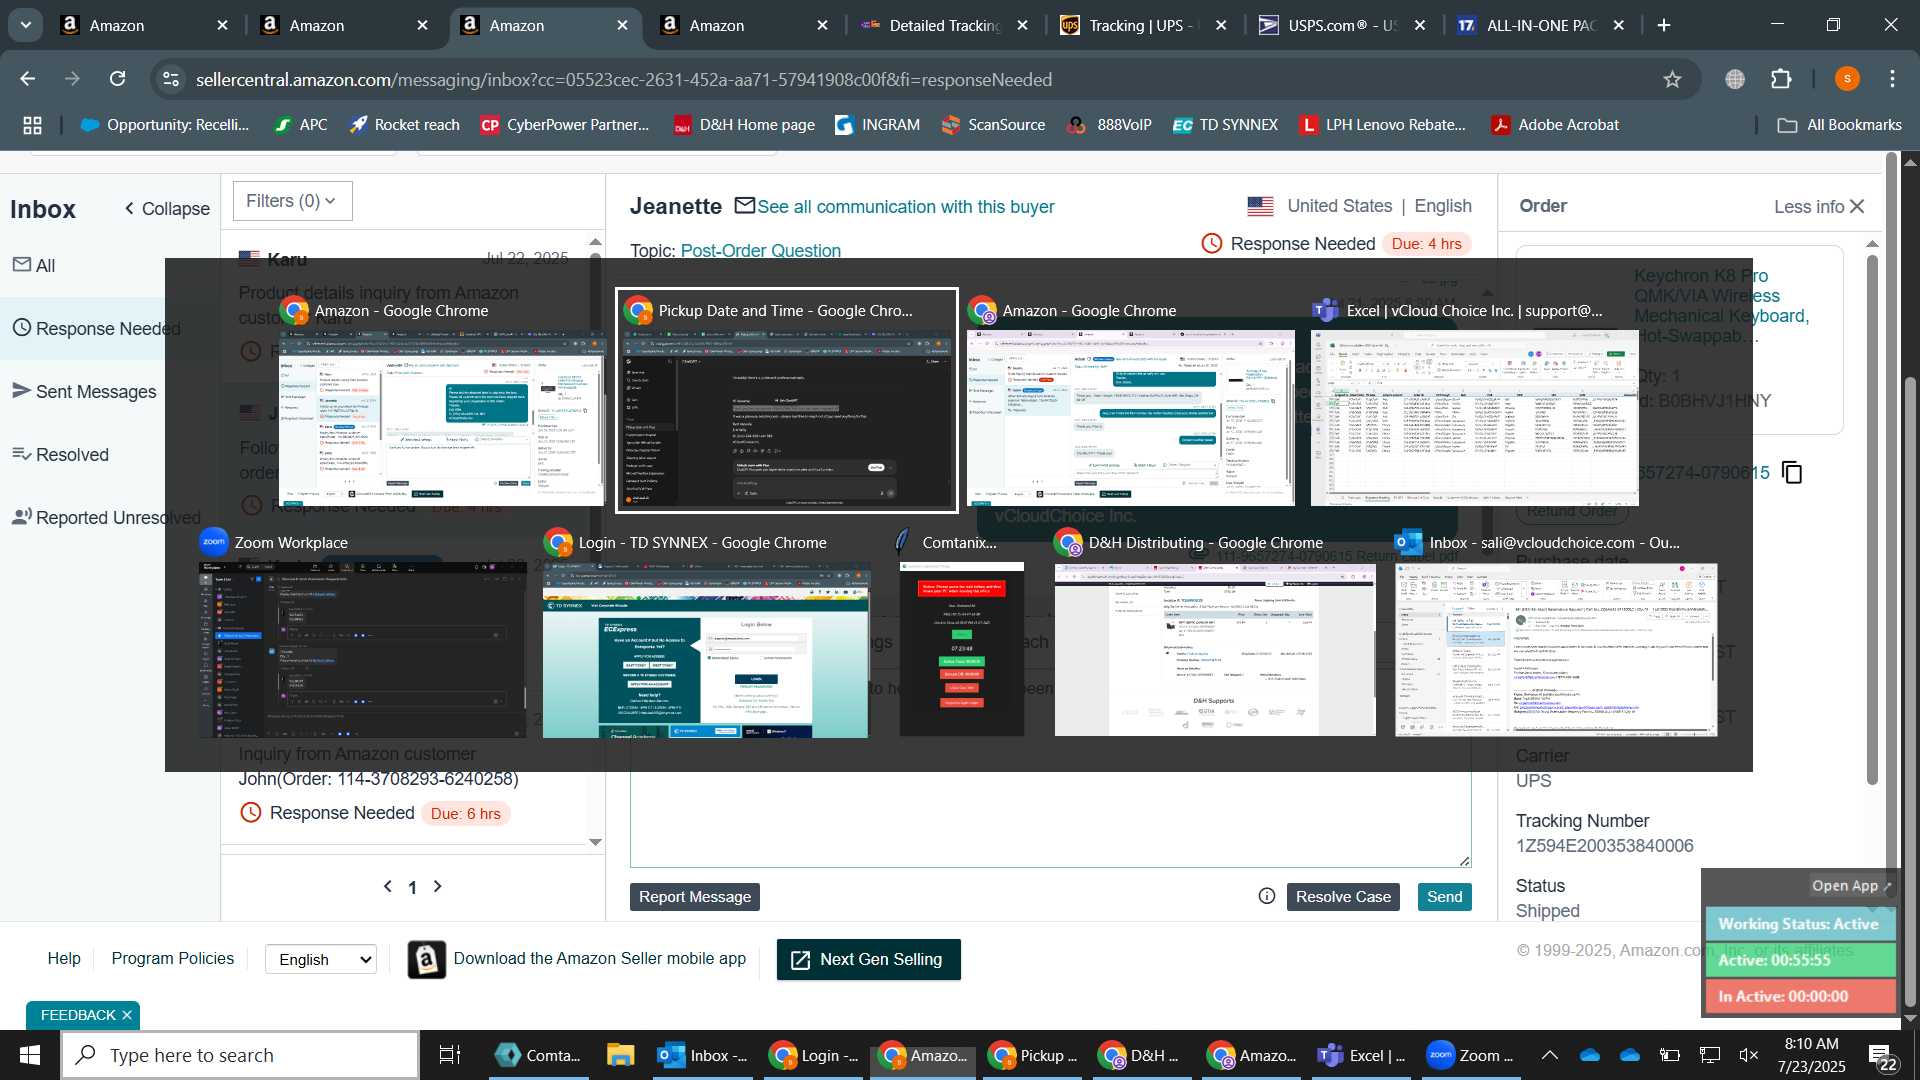Copy the order ID with the copy icon
This screenshot has height=1080, width=1920.
[x=1792, y=472]
